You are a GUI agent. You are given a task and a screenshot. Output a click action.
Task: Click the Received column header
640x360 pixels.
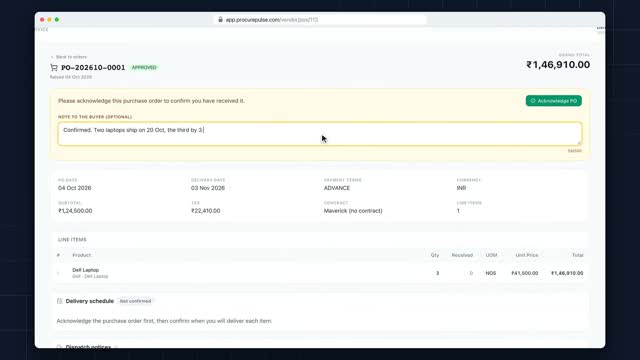462,255
